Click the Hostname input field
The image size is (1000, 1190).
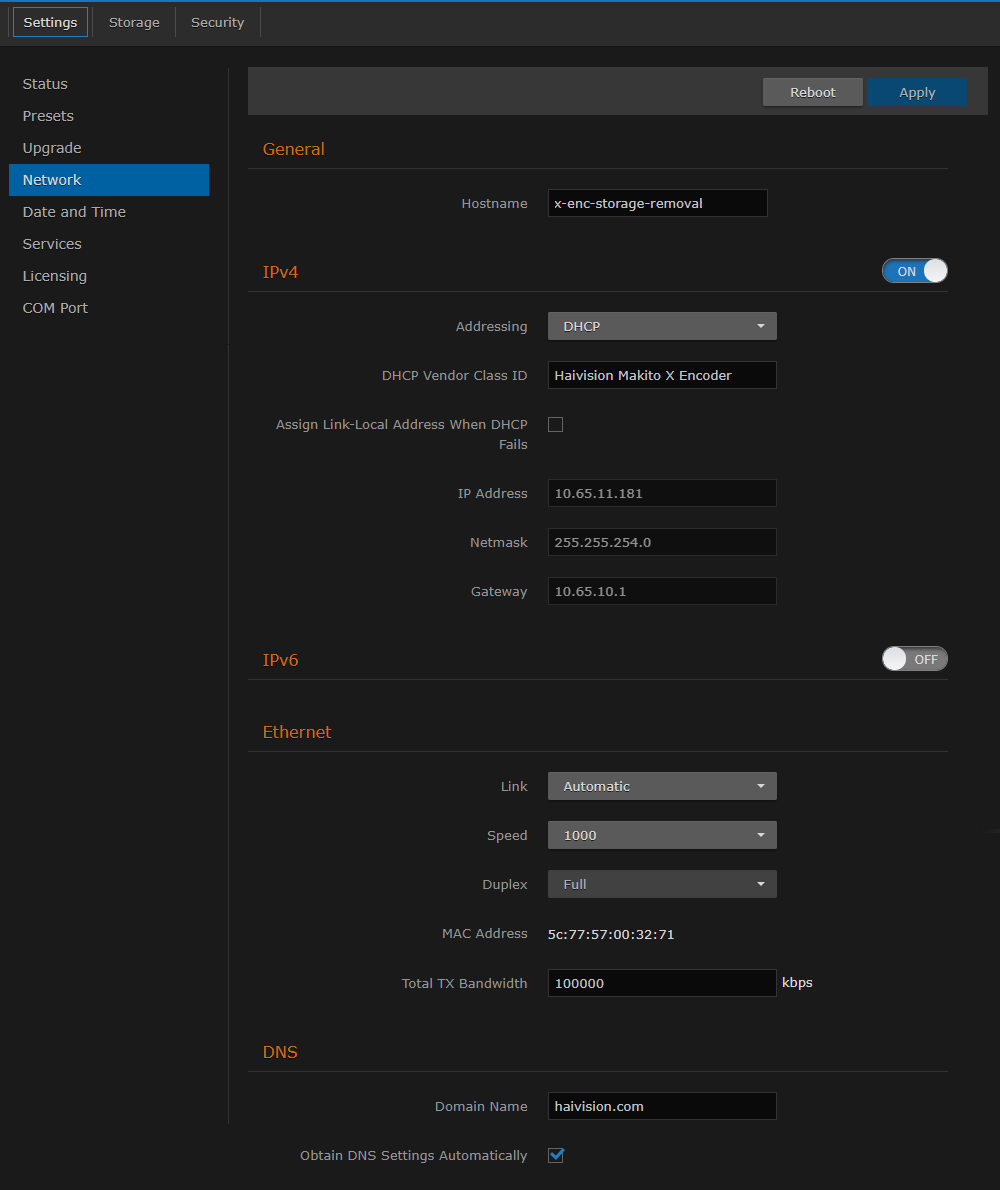[x=657, y=202]
